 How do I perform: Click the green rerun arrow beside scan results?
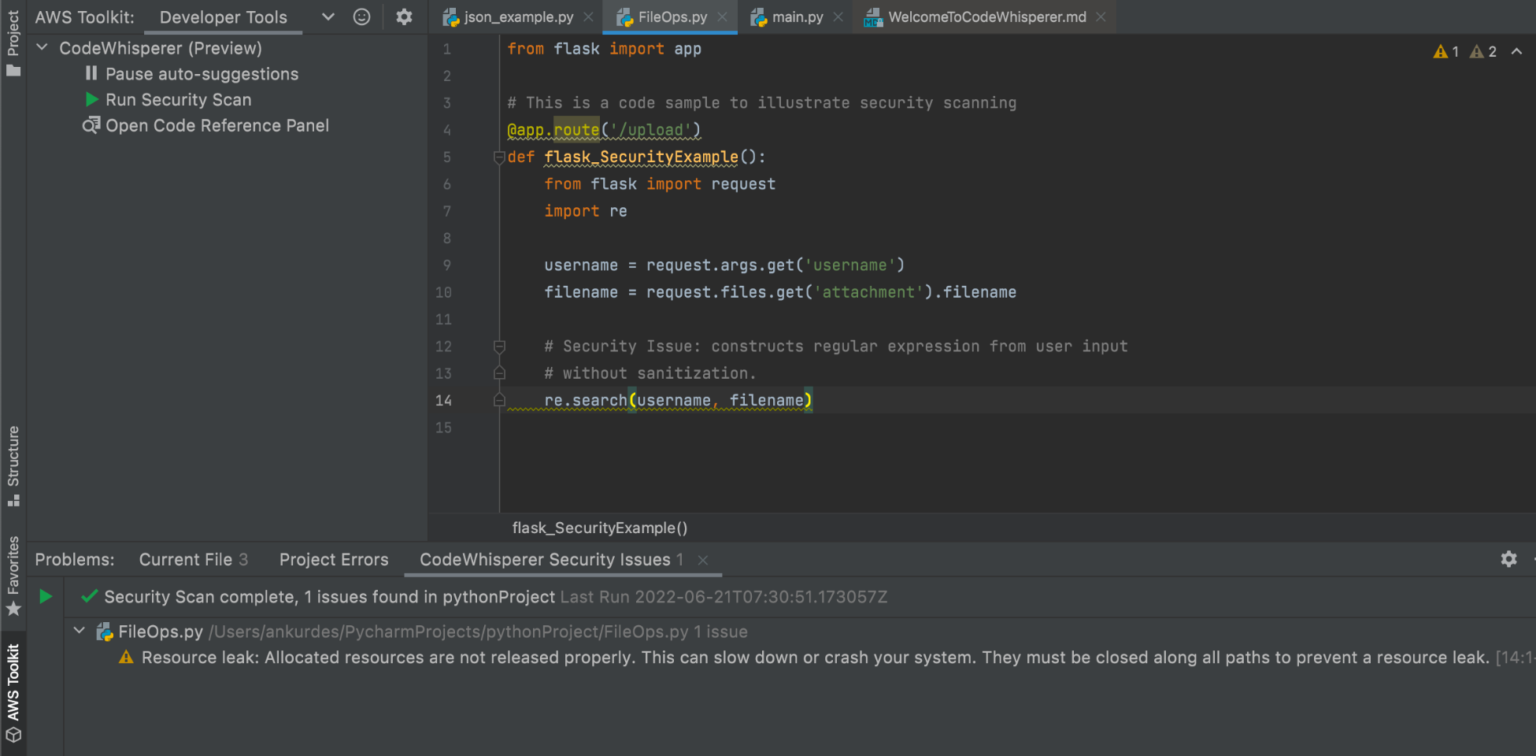45,596
